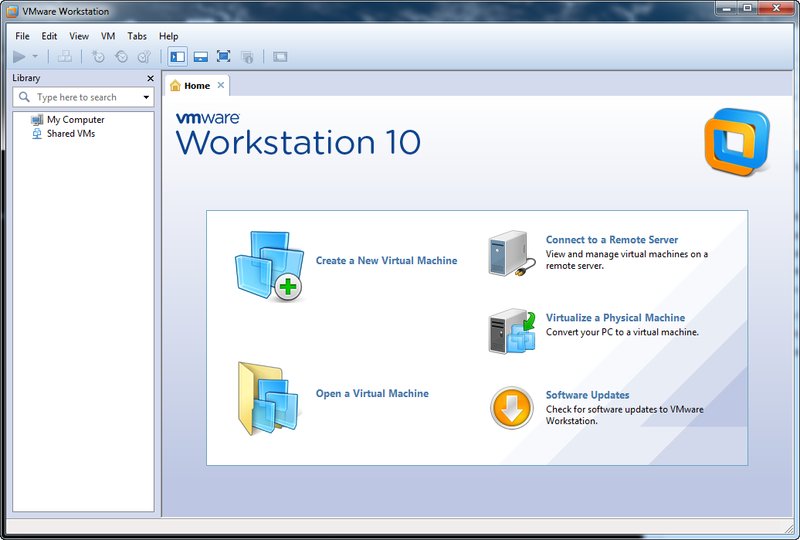Click 'View and manage virtual machines' description text
This screenshot has height=540, width=800.
pos(627,260)
